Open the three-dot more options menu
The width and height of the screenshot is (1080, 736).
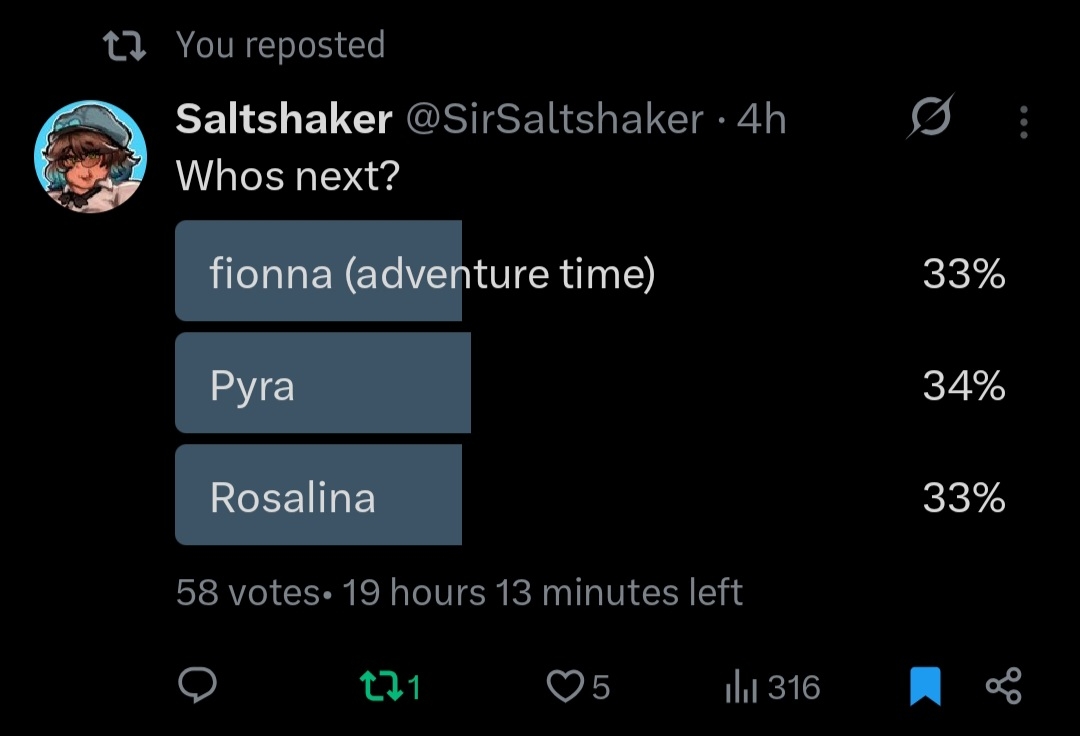click(x=1023, y=122)
